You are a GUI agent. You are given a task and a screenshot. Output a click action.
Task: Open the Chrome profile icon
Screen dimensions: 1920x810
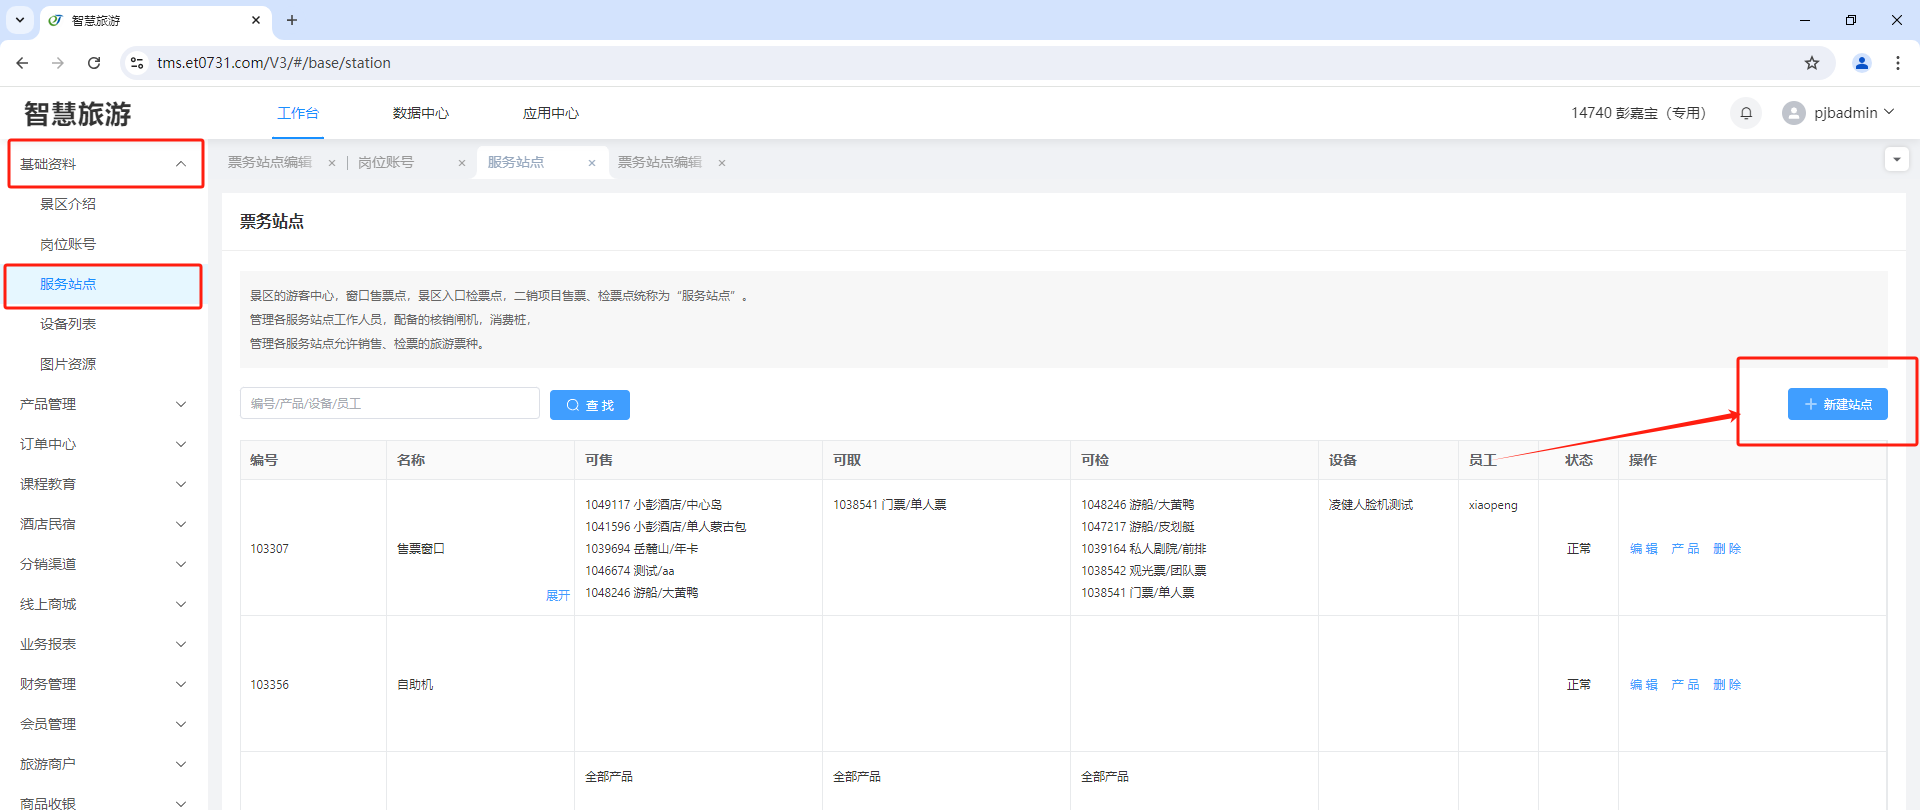1862,63
